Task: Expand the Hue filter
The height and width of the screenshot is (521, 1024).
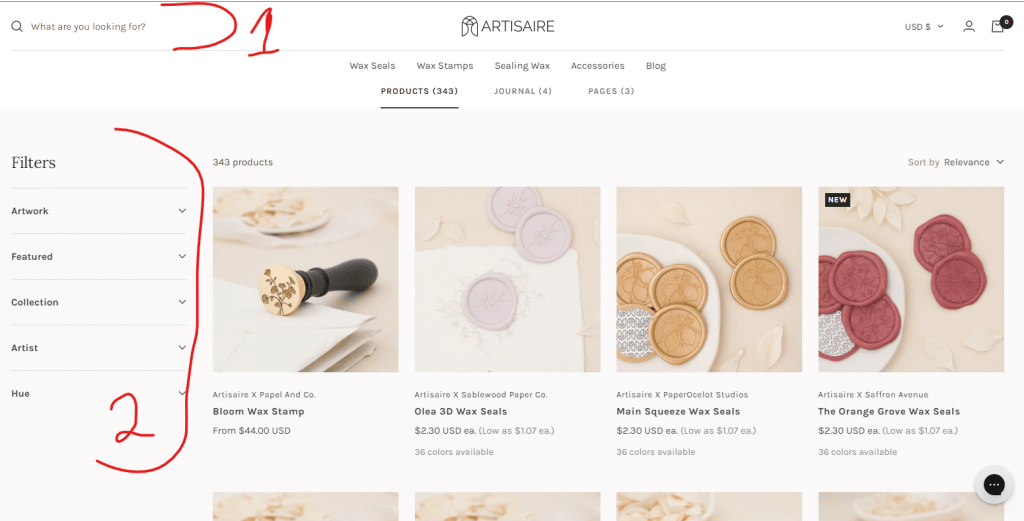Action: tap(99, 394)
